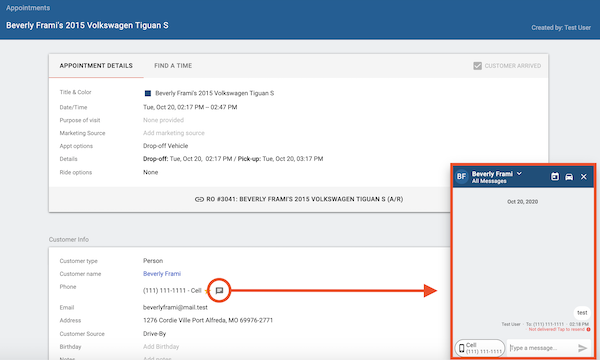Open linked RO #3041 repair order
This screenshot has width=600, height=360.
[305, 199]
